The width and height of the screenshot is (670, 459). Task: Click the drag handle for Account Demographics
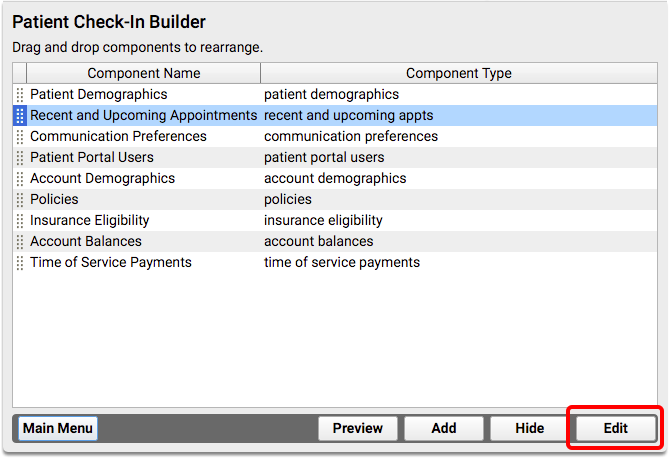tap(20, 178)
